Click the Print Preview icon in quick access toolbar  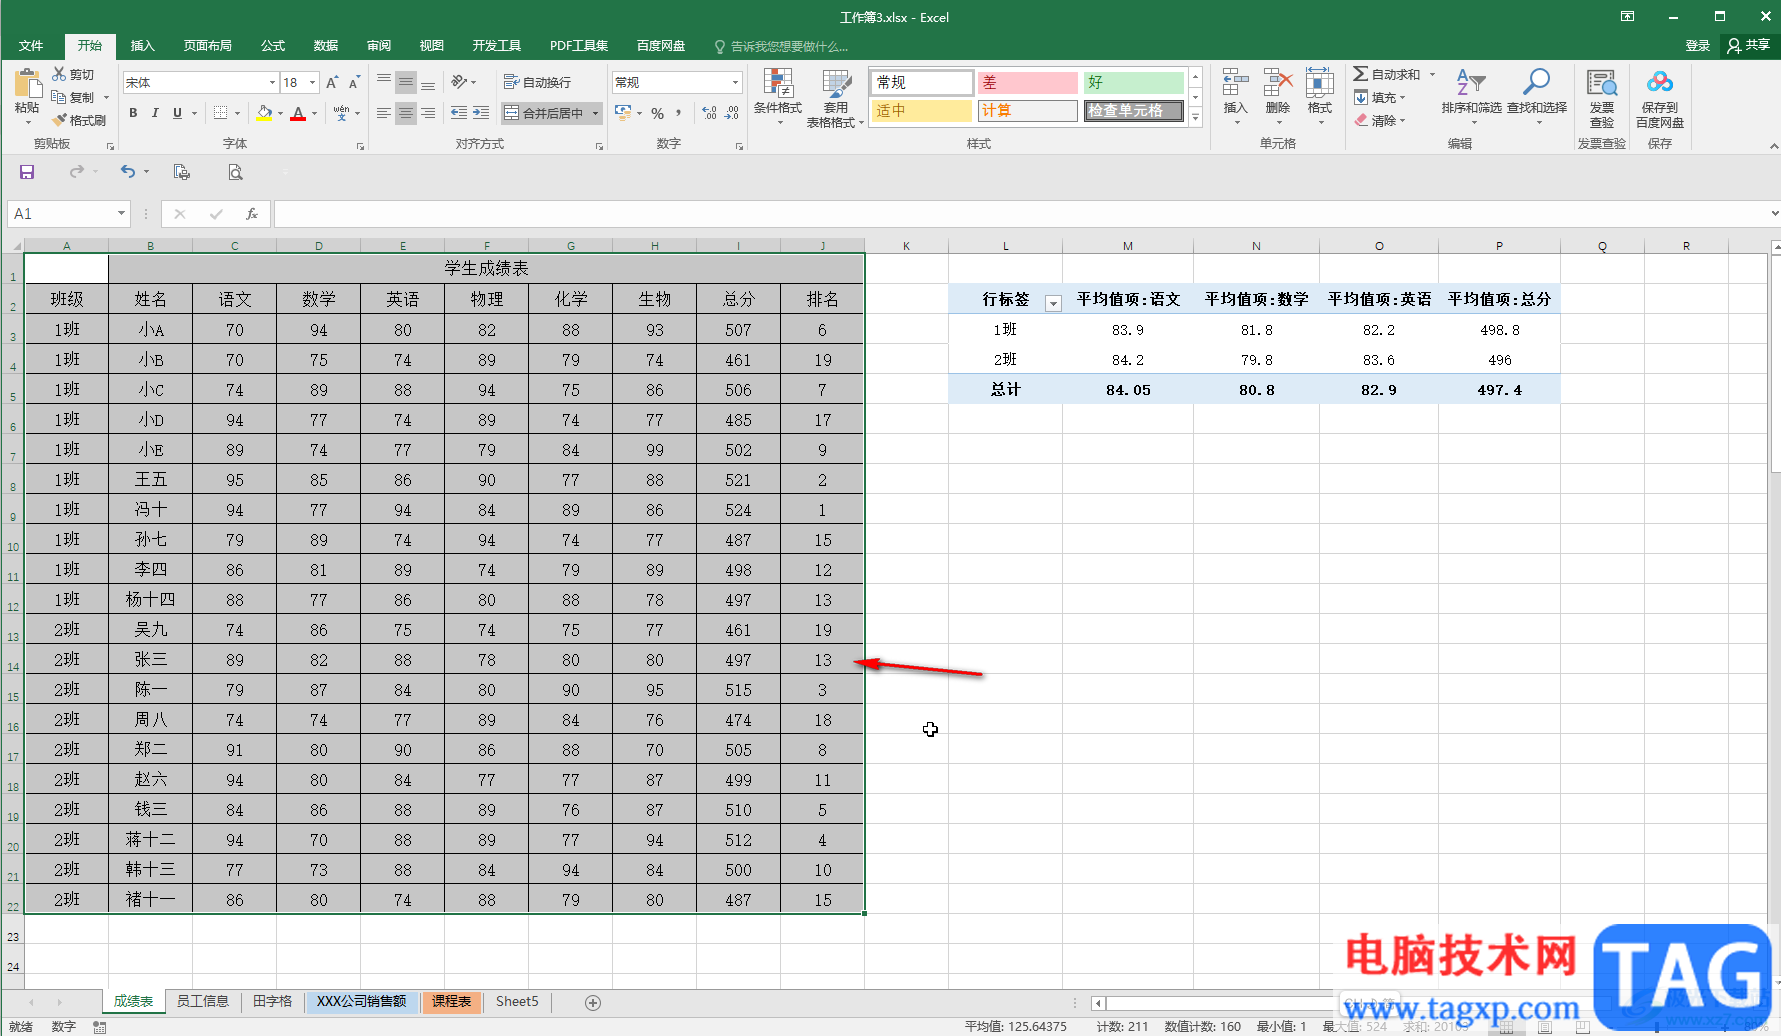[x=235, y=172]
